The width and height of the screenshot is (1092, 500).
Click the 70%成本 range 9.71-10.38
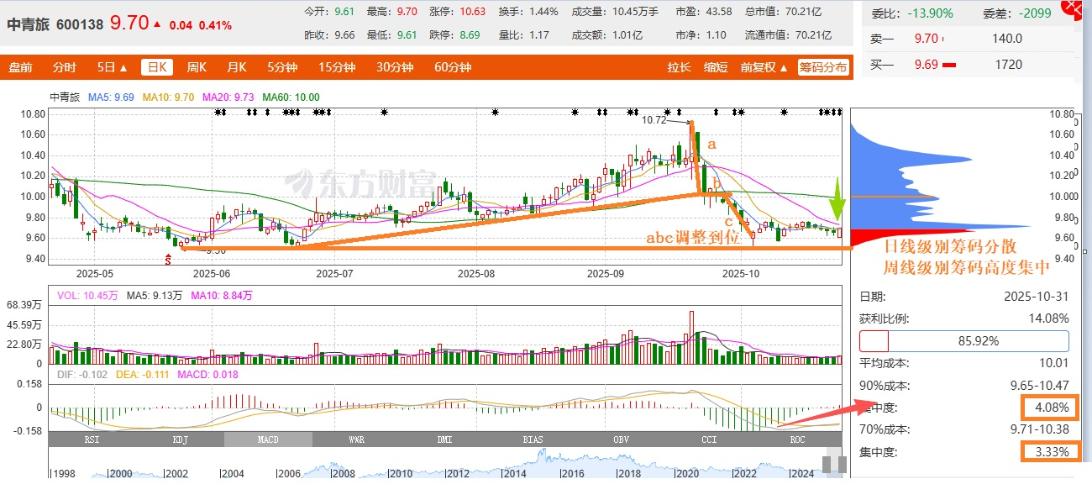[1041, 429]
